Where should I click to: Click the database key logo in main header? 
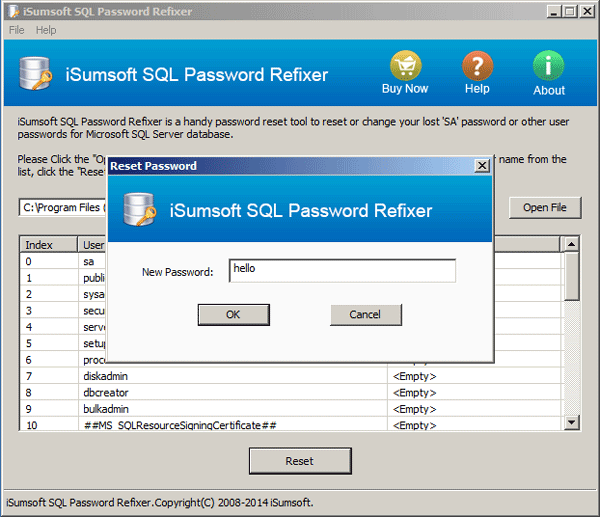point(35,73)
